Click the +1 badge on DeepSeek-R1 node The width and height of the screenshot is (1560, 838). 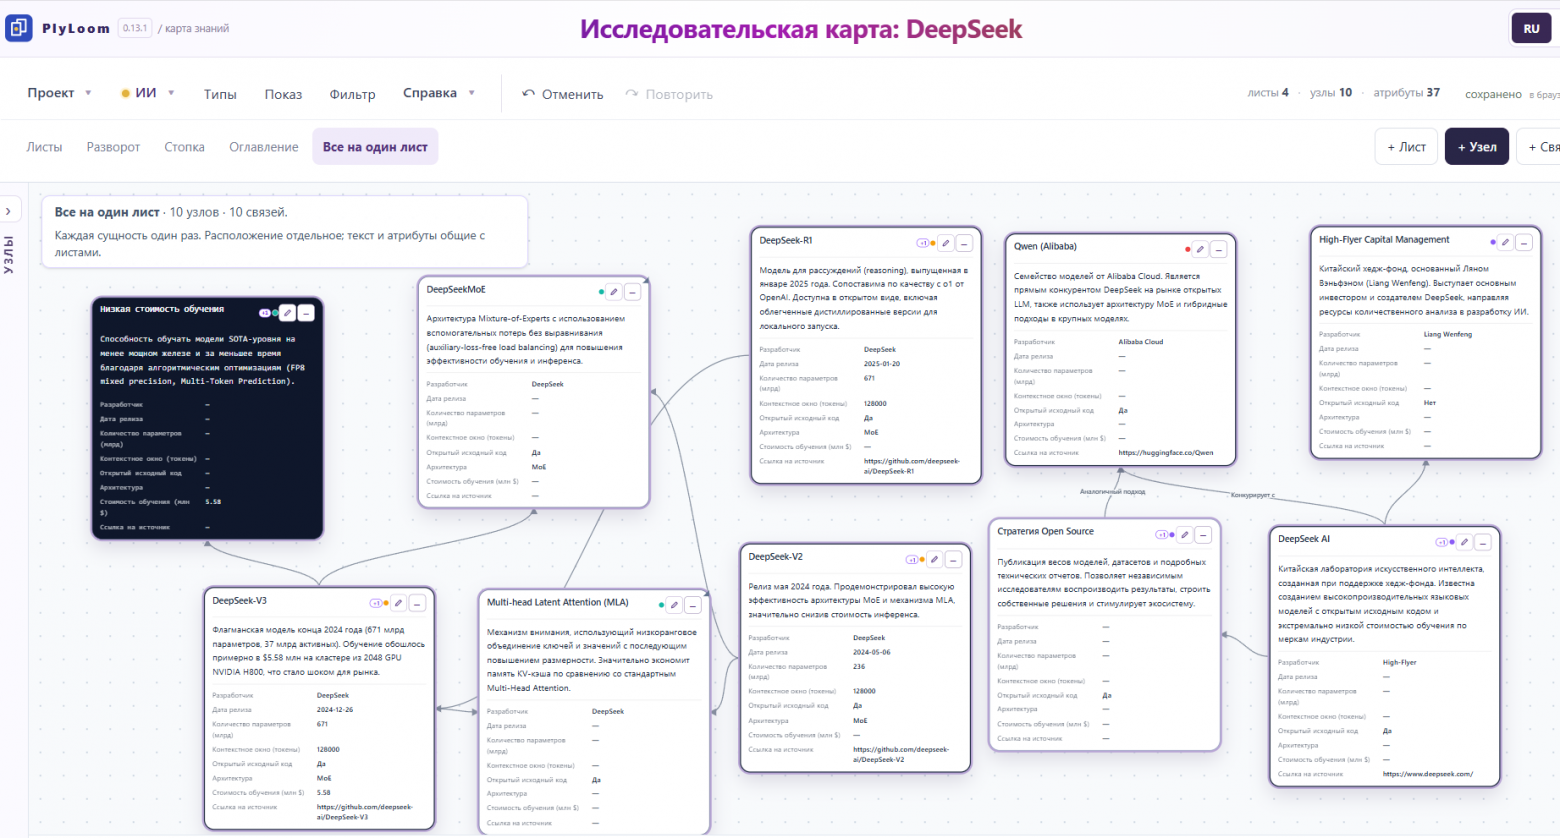923,243
